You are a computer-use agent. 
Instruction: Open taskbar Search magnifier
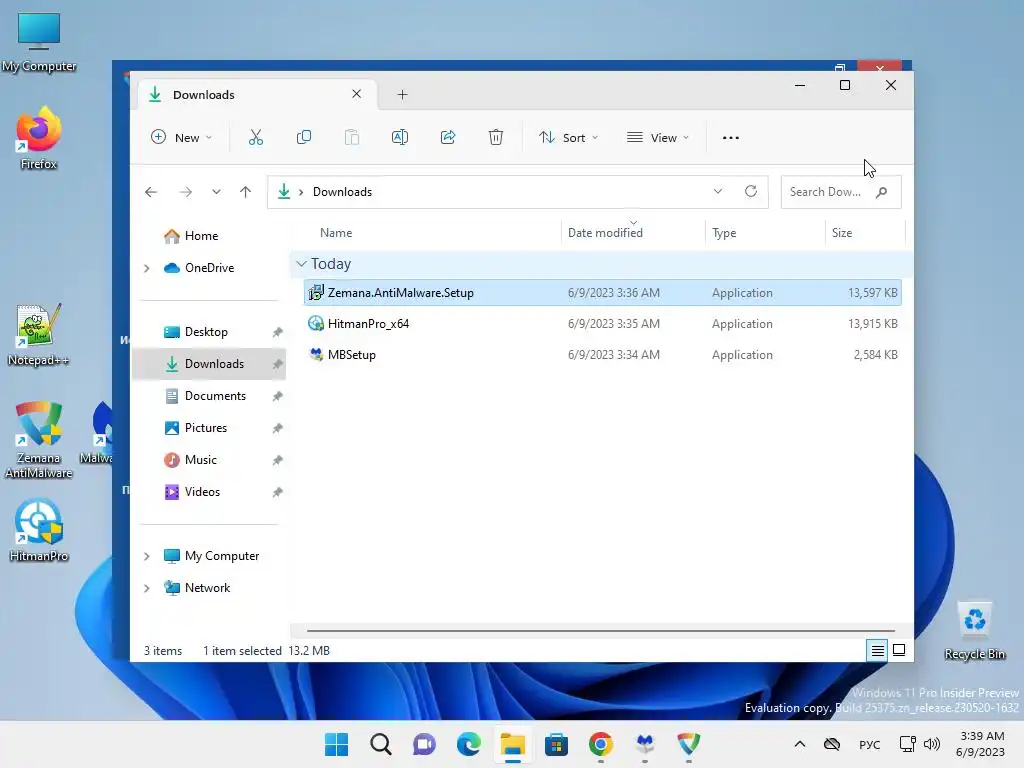[x=381, y=744]
